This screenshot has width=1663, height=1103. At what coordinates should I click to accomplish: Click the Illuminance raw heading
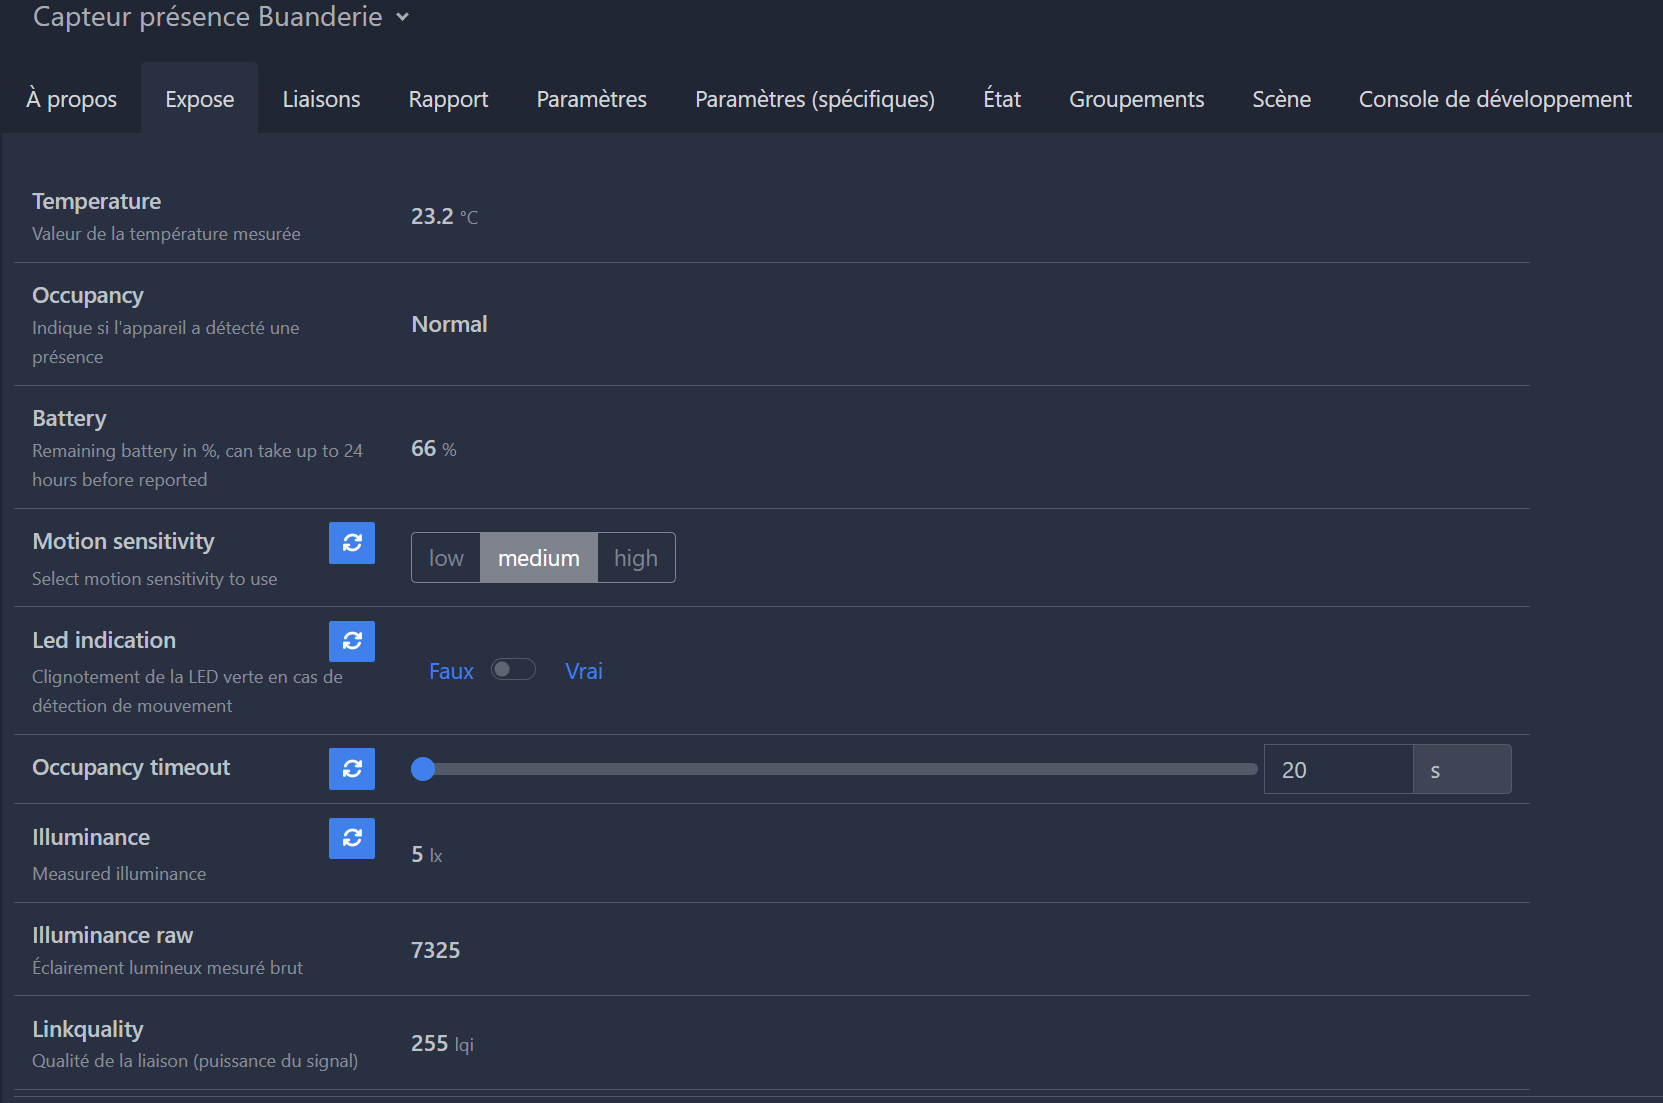point(112,935)
